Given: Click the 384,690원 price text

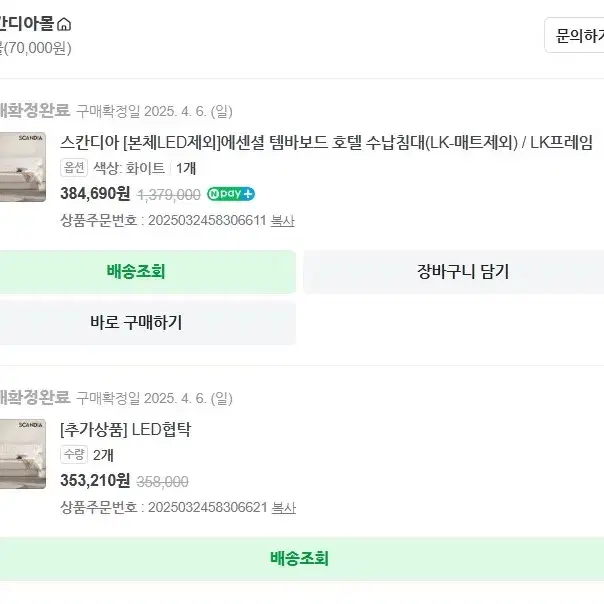Looking at the screenshot, I should pos(95,194).
